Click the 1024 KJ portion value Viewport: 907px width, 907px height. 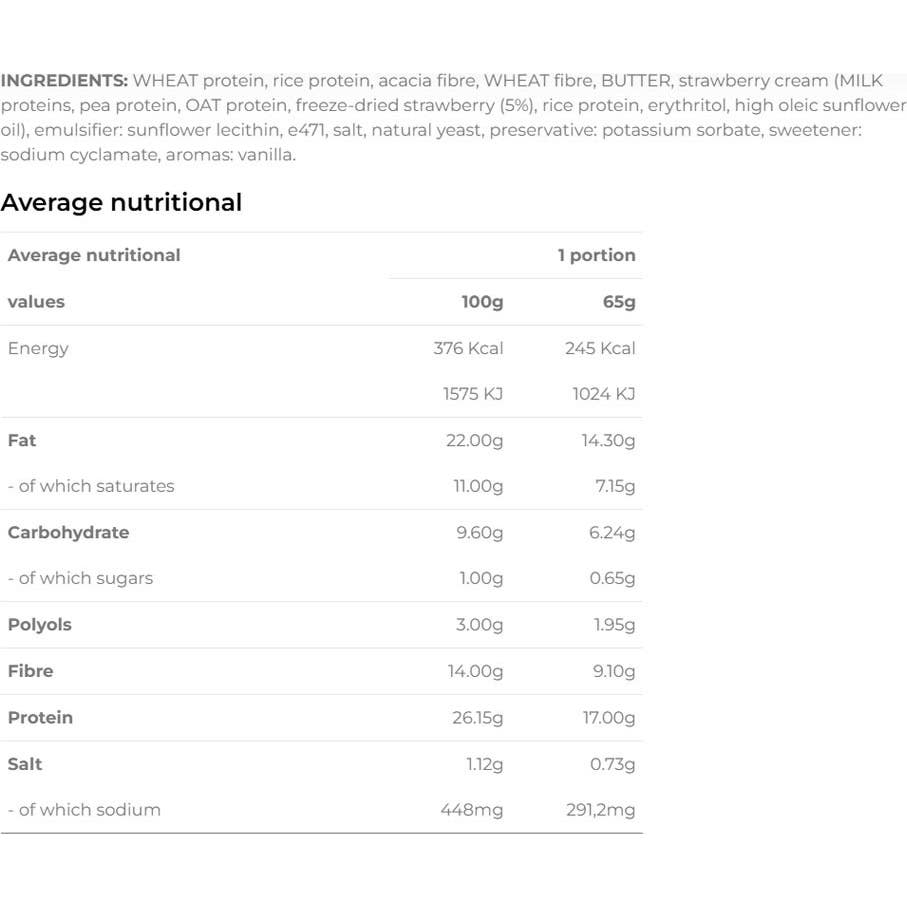pyautogui.click(x=603, y=394)
